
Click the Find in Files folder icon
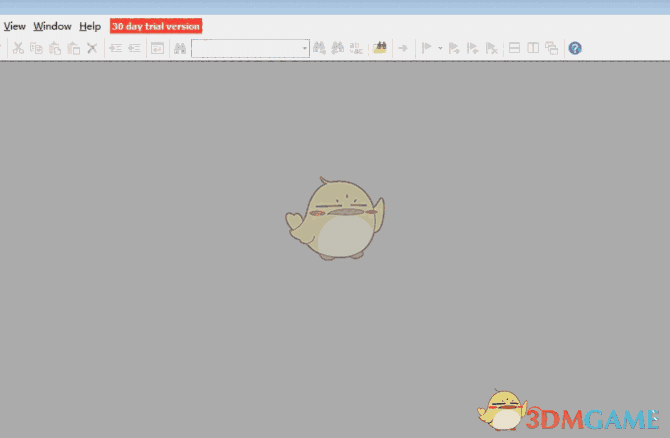point(380,48)
